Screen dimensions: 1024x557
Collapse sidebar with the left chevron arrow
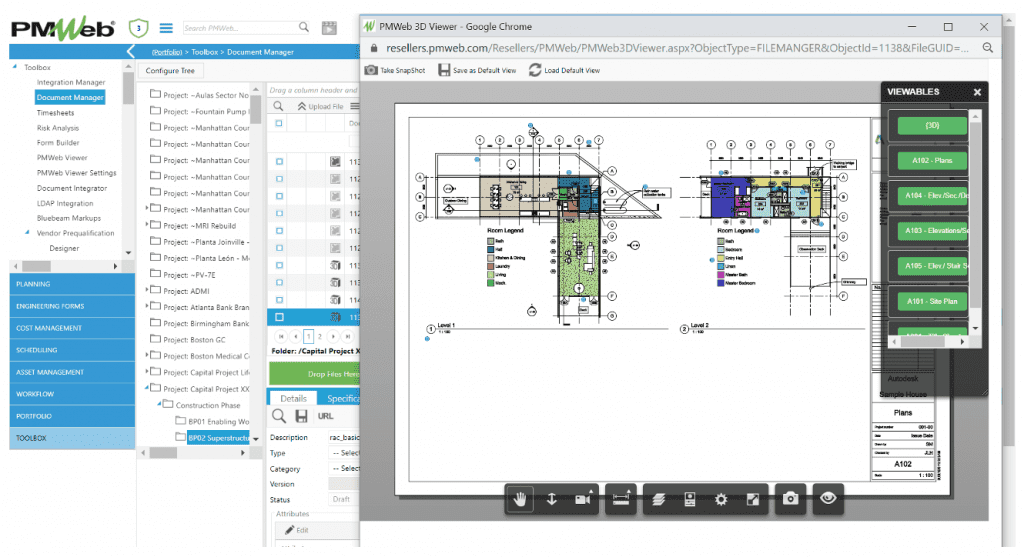click(131, 52)
